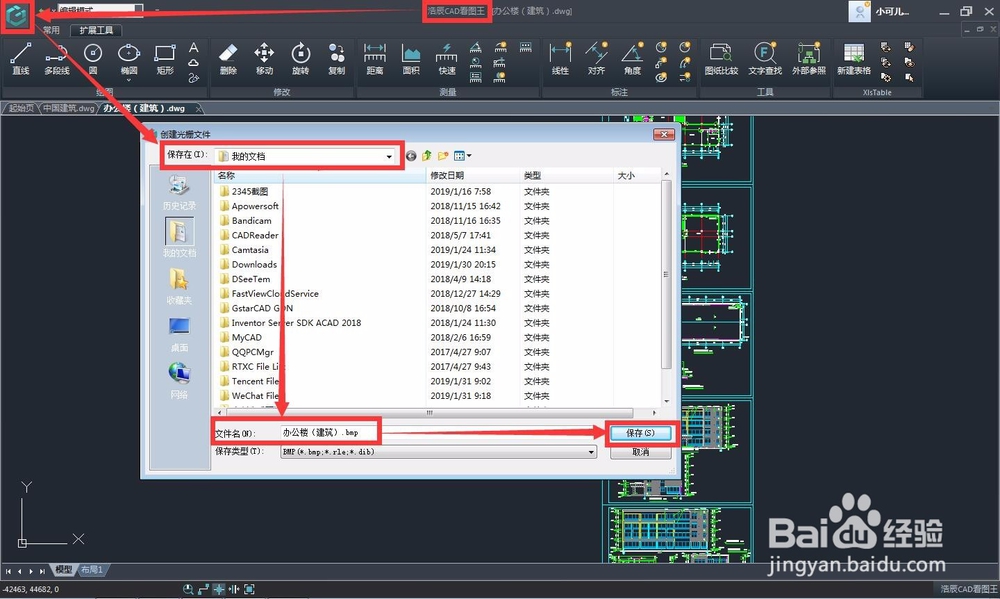
Task: Click the 删除 eraser tool
Action: pos(228,59)
